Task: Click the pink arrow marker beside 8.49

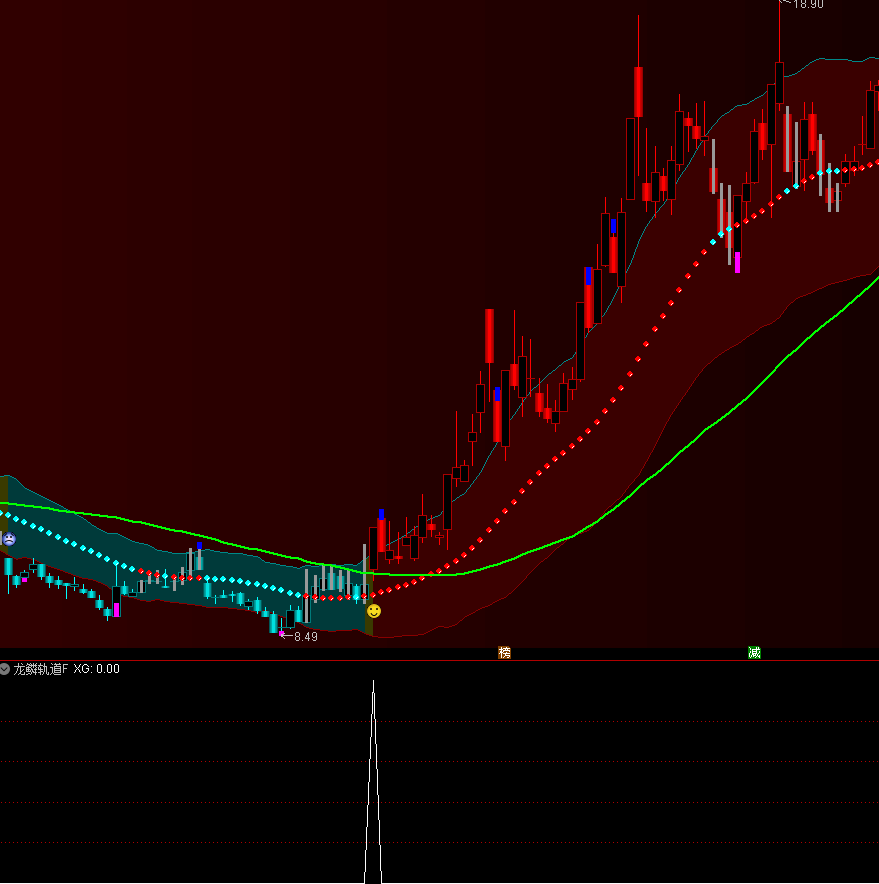Action: point(283,635)
